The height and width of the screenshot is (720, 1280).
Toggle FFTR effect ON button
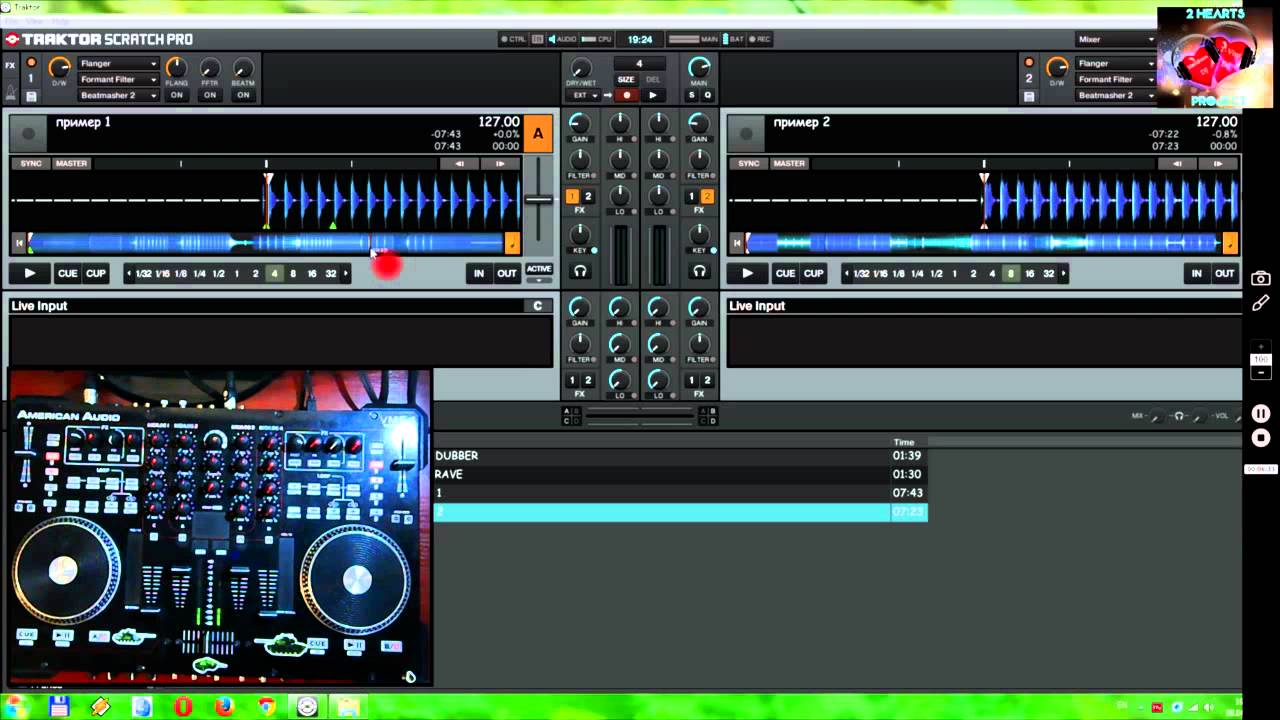point(210,95)
